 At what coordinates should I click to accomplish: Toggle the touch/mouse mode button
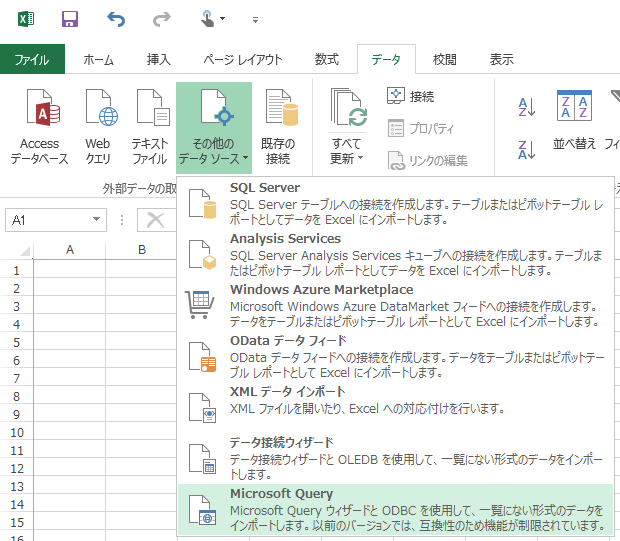tap(208, 19)
